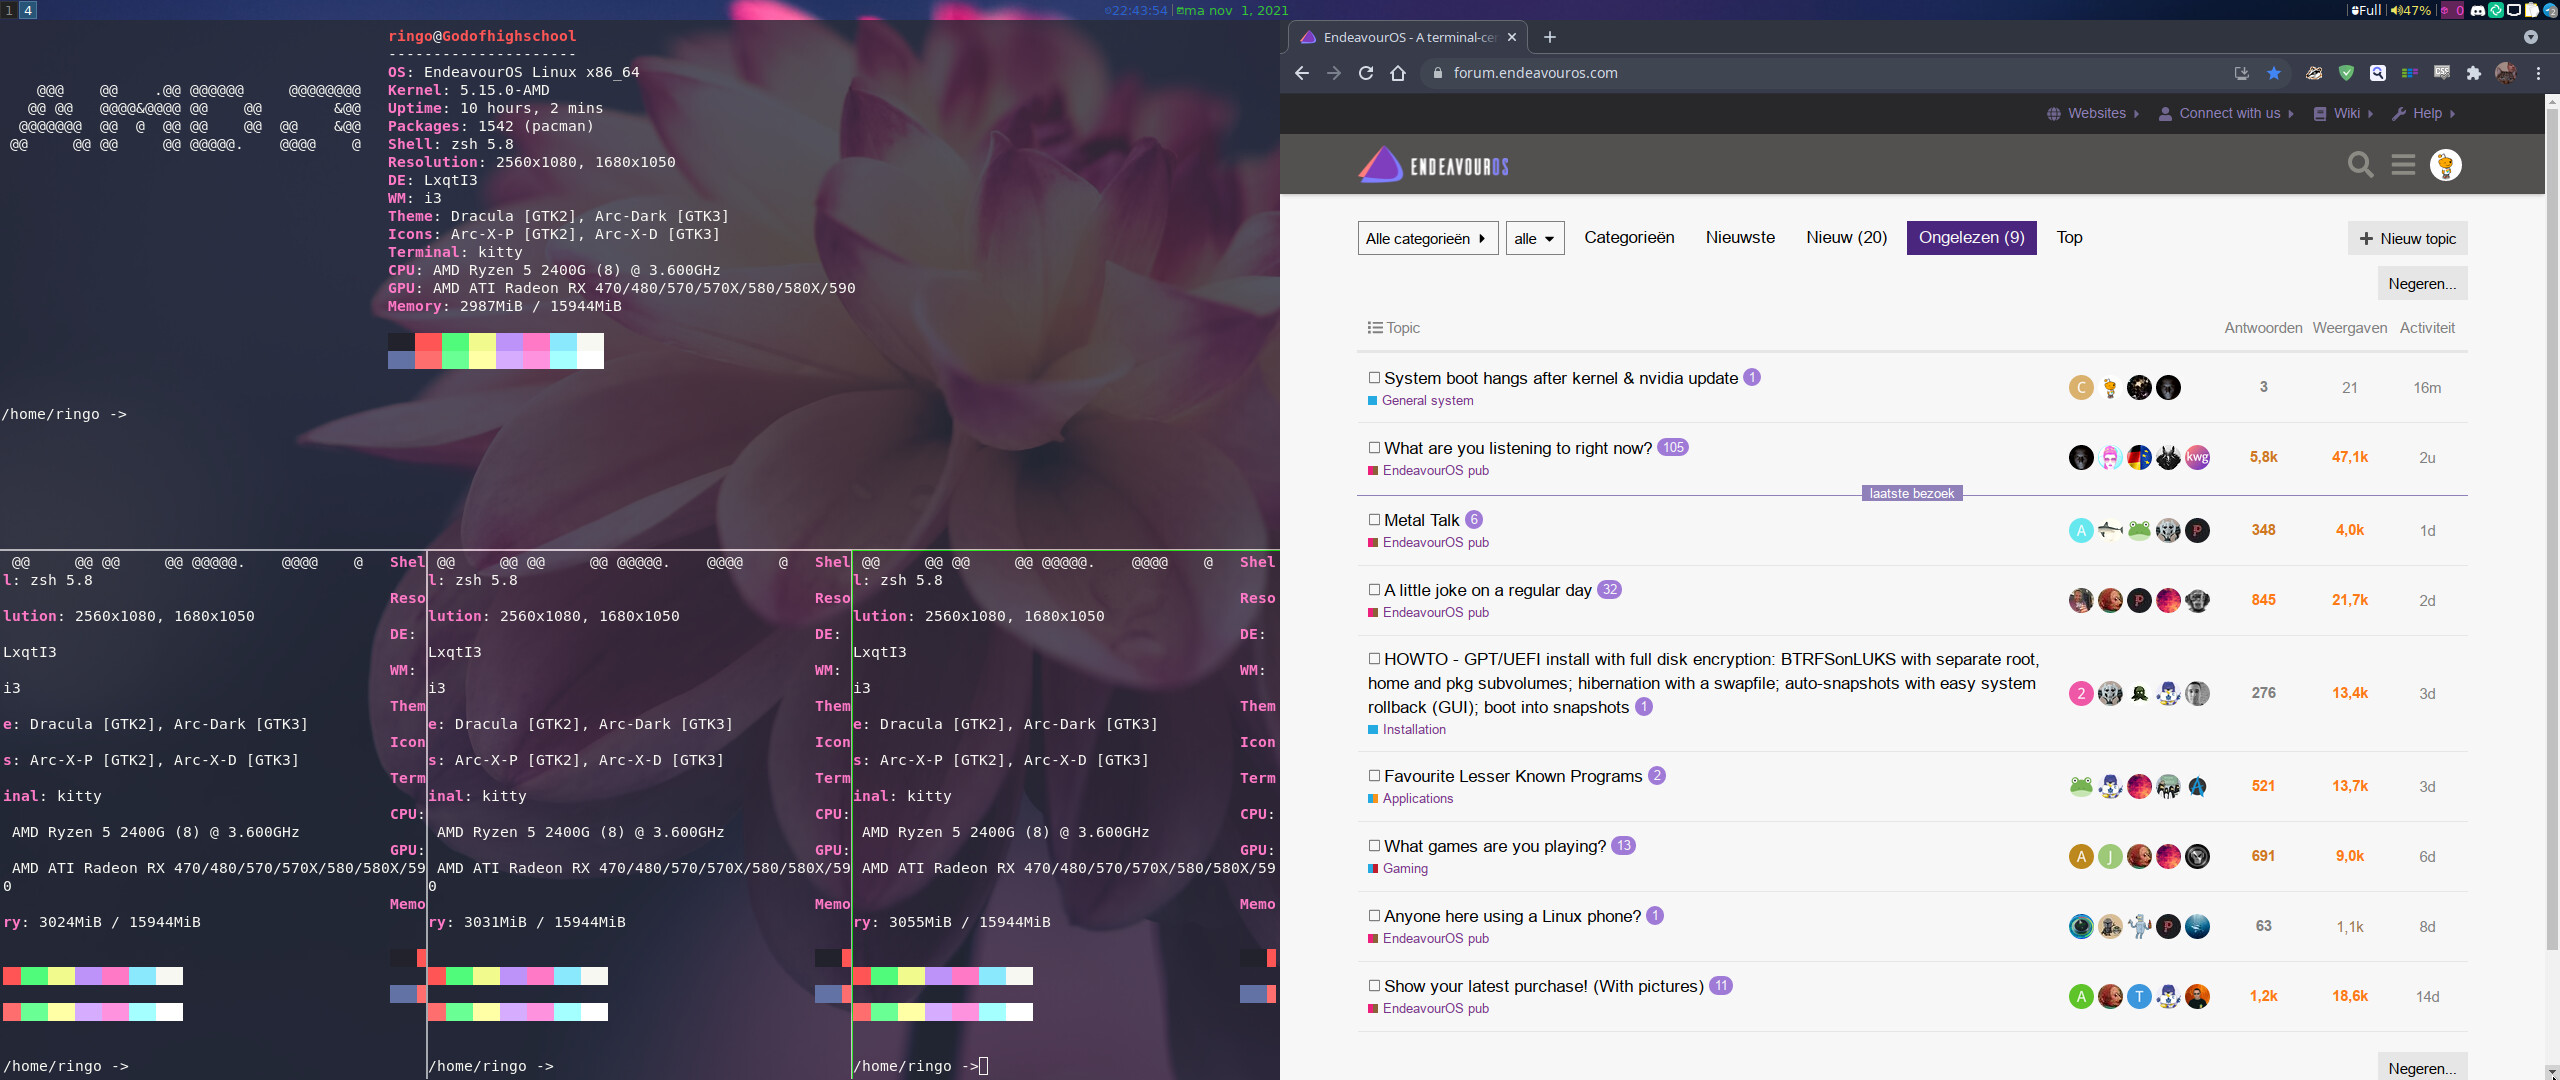
Task: Expand the Alle categorieën dropdown
Action: click(1427, 238)
